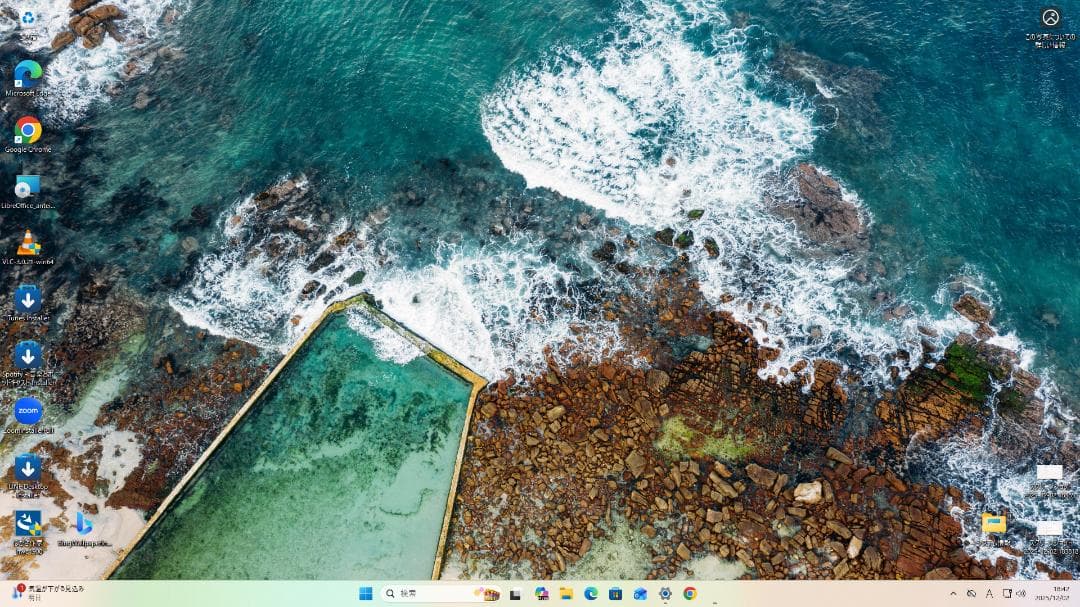Open the clock and date panel
Image resolution: width=1080 pixels, height=607 pixels.
[1059, 594]
